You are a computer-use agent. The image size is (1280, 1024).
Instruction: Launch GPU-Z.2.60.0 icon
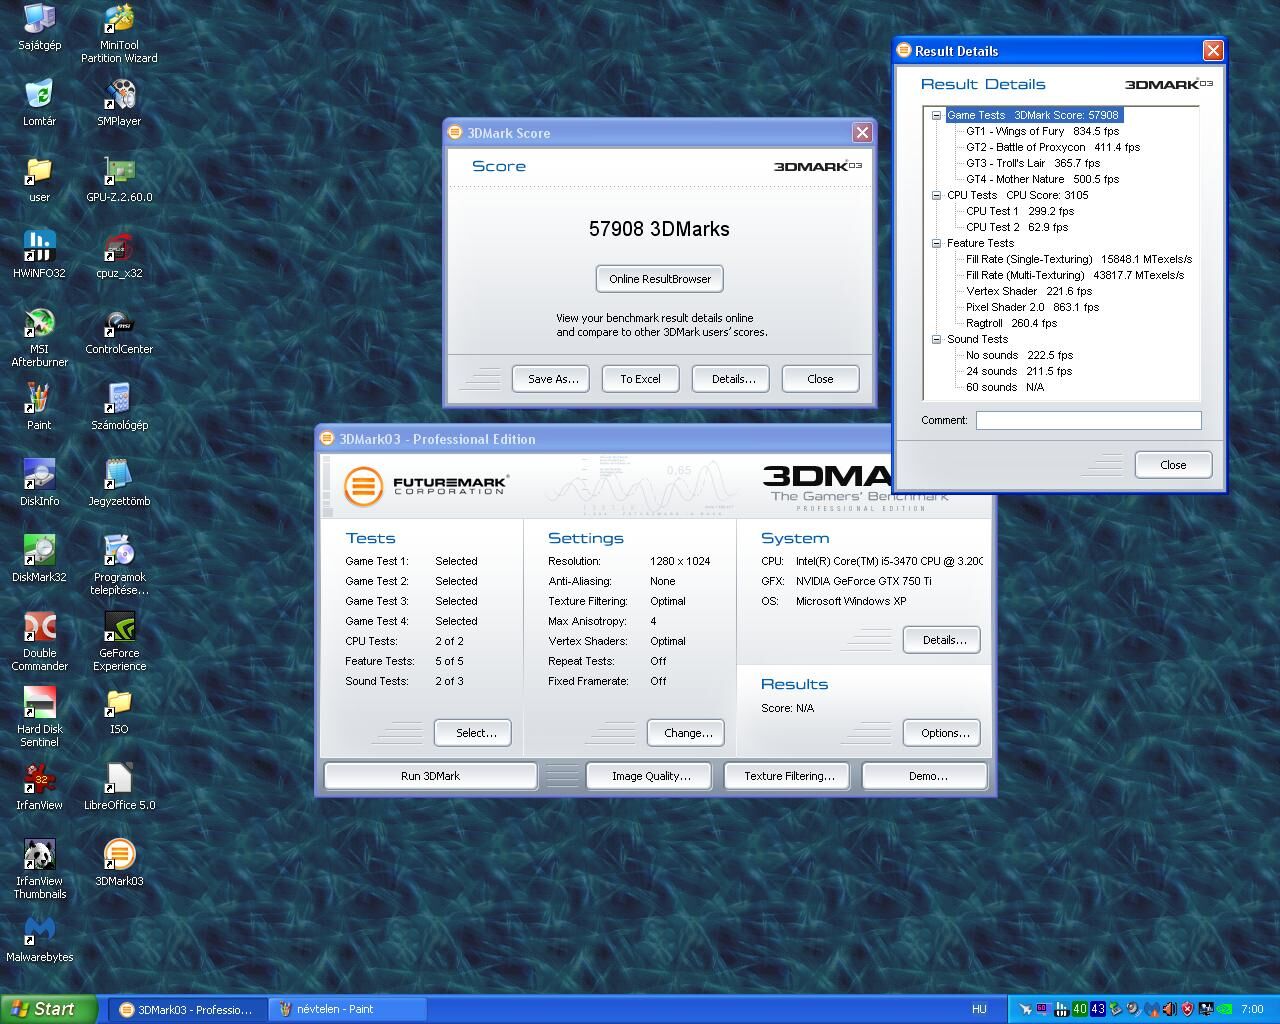119,179
